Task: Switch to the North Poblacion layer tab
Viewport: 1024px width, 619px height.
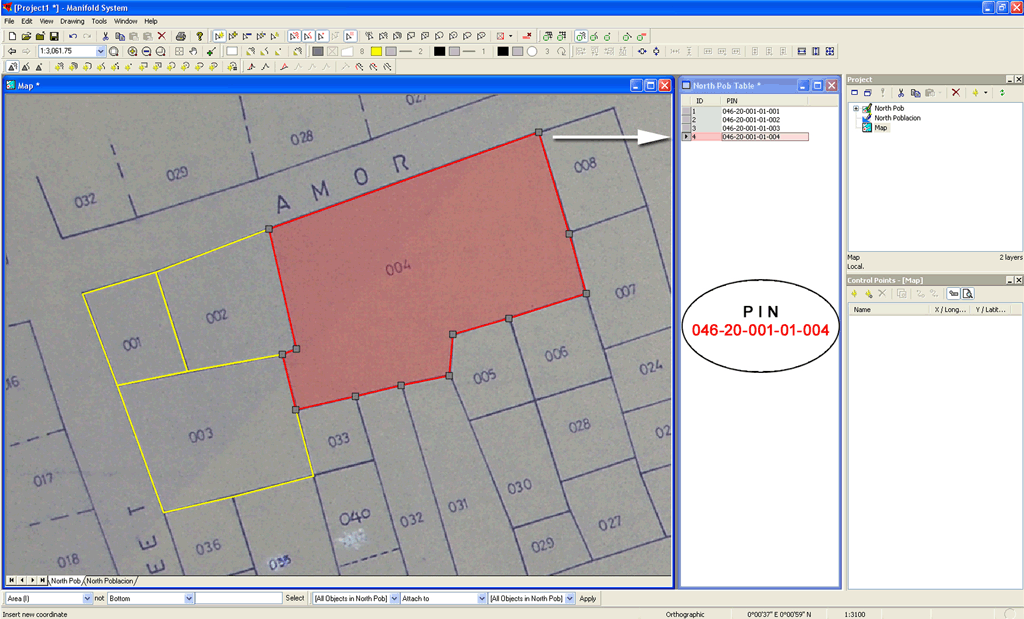Action: 110,581
